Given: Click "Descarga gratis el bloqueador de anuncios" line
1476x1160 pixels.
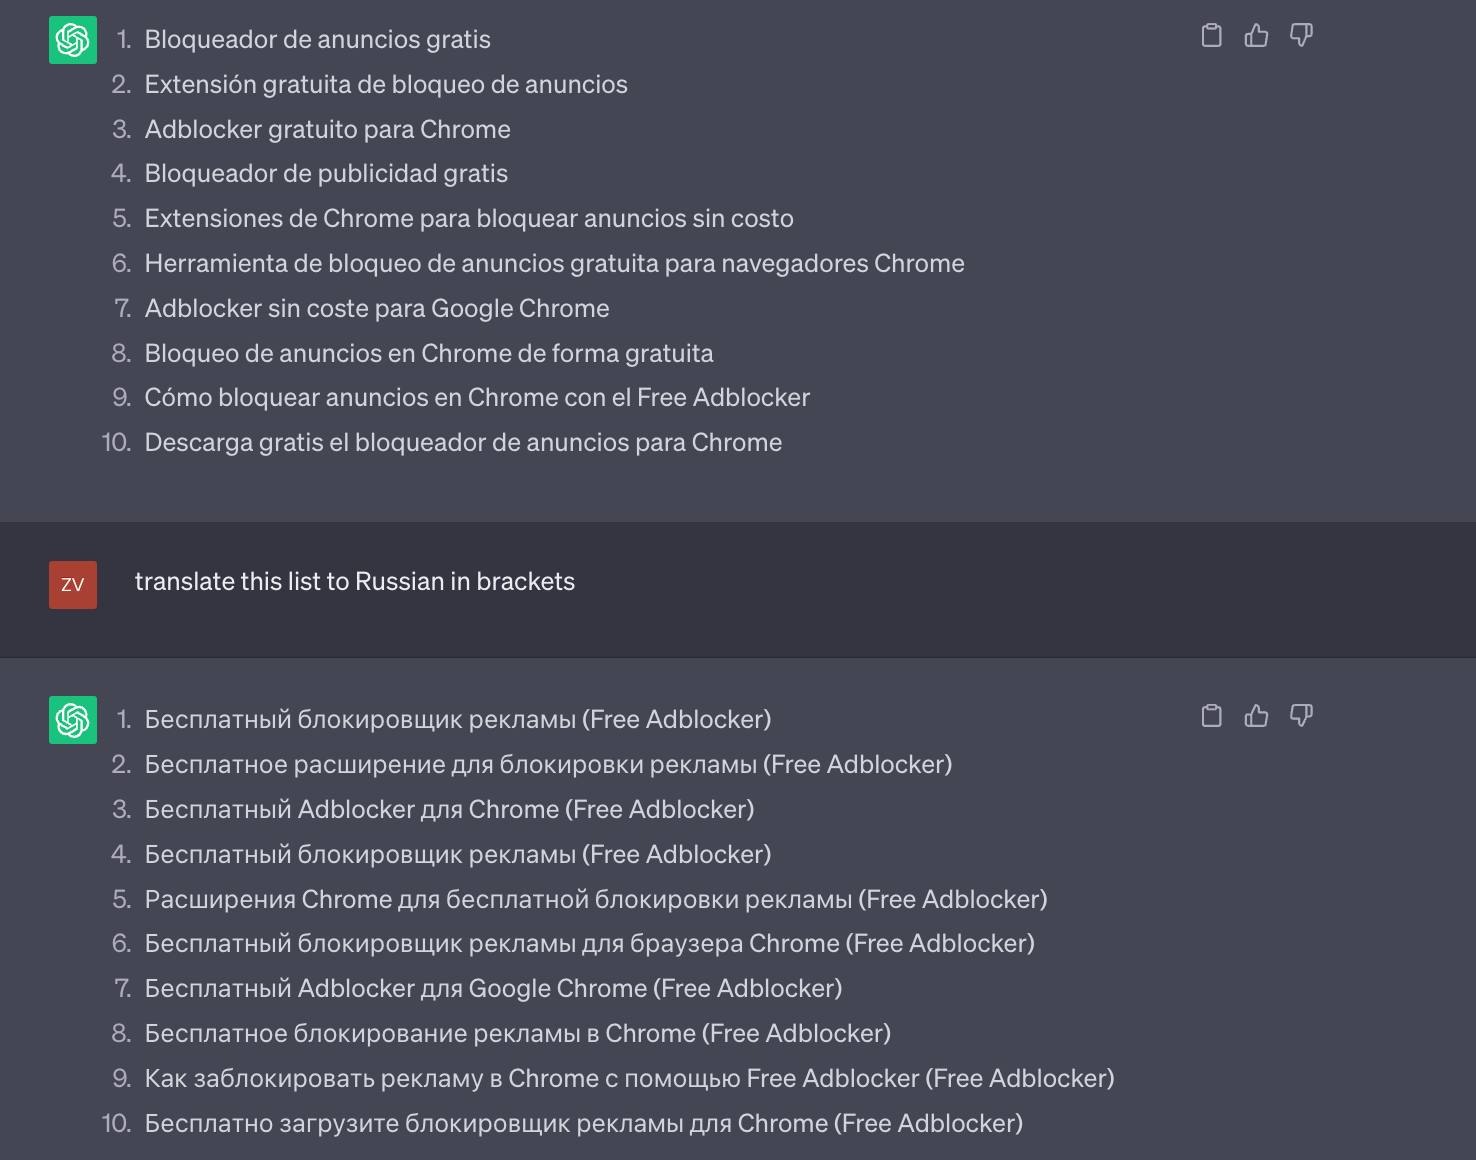Looking at the screenshot, I should 463,443.
